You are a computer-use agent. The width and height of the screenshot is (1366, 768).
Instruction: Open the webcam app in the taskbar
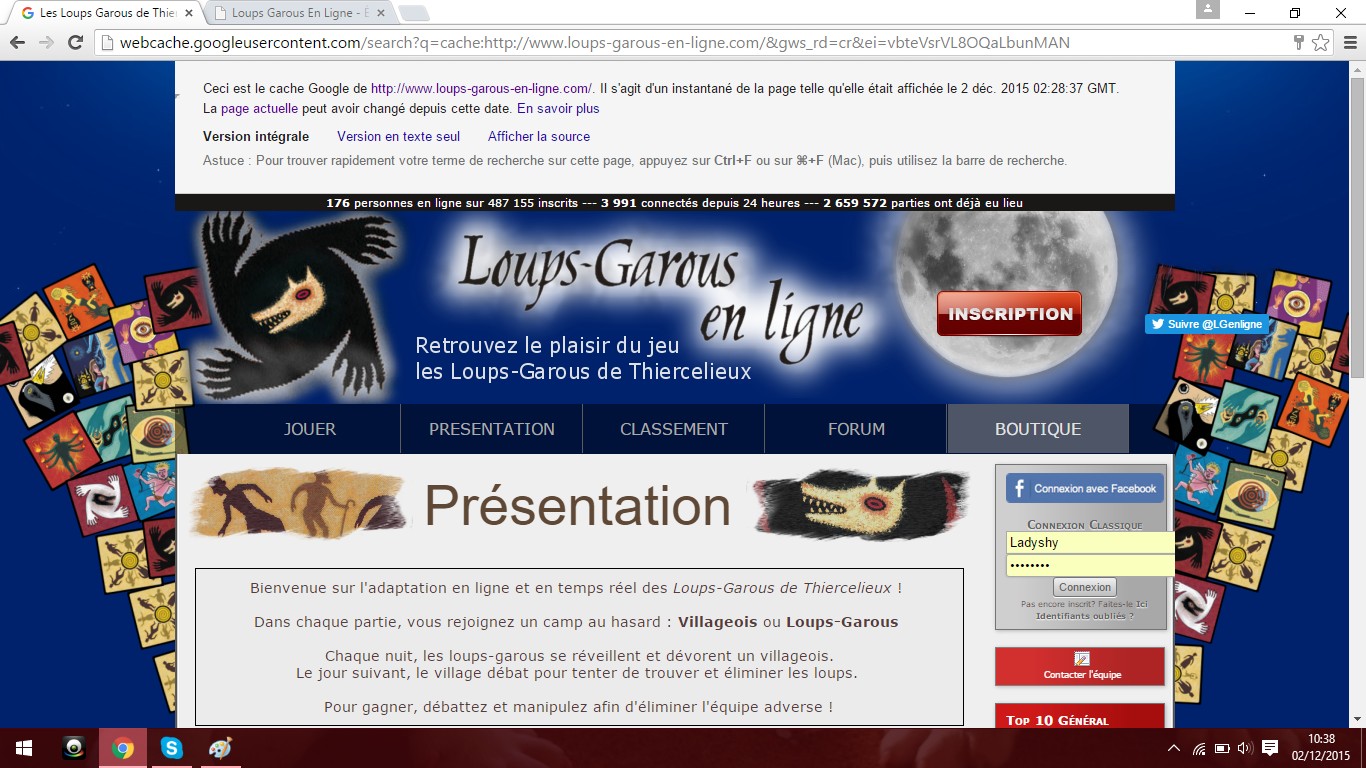click(x=74, y=748)
